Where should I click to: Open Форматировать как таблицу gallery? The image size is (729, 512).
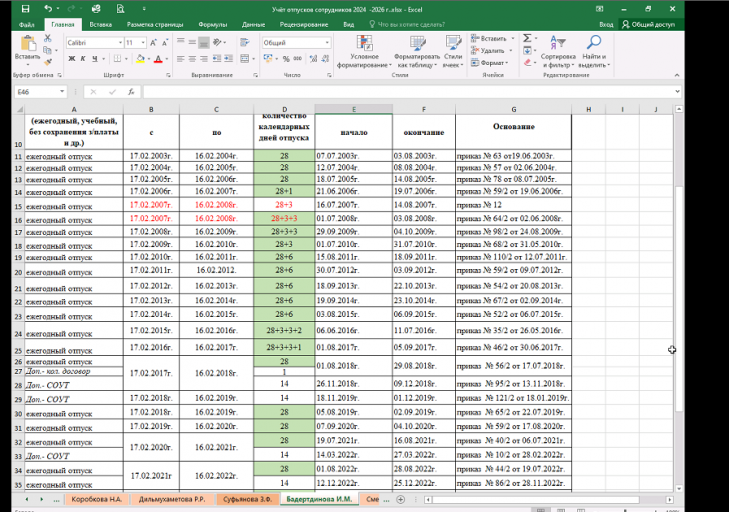tap(417, 52)
